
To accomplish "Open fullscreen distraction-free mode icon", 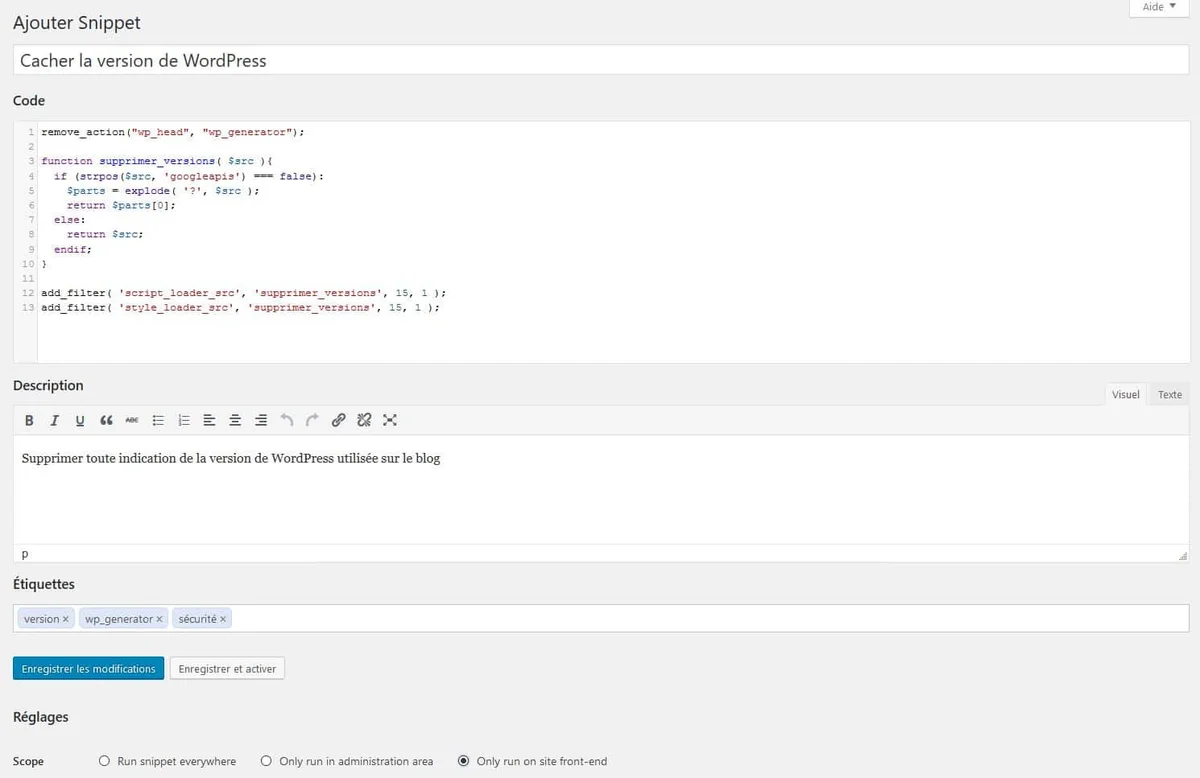I will (390, 420).
